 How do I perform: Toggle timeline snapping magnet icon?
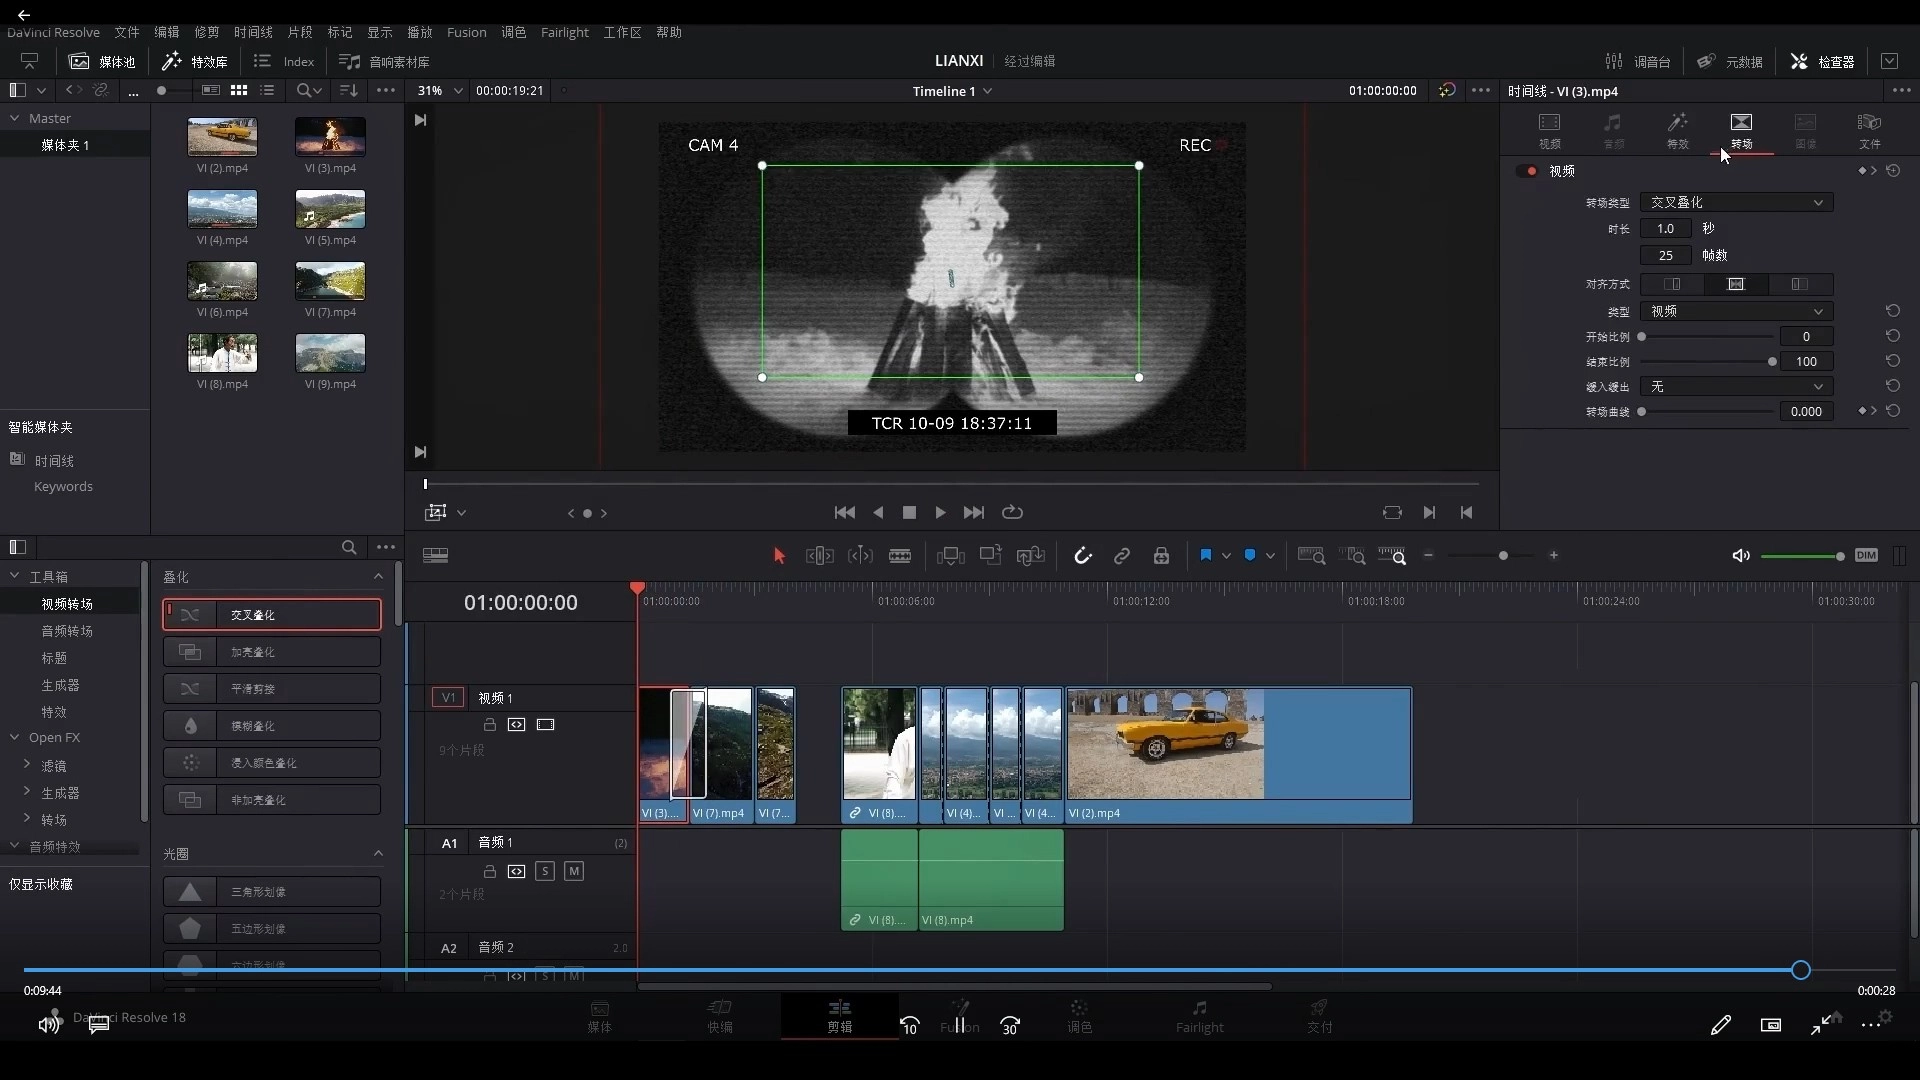pyautogui.click(x=1083, y=556)
